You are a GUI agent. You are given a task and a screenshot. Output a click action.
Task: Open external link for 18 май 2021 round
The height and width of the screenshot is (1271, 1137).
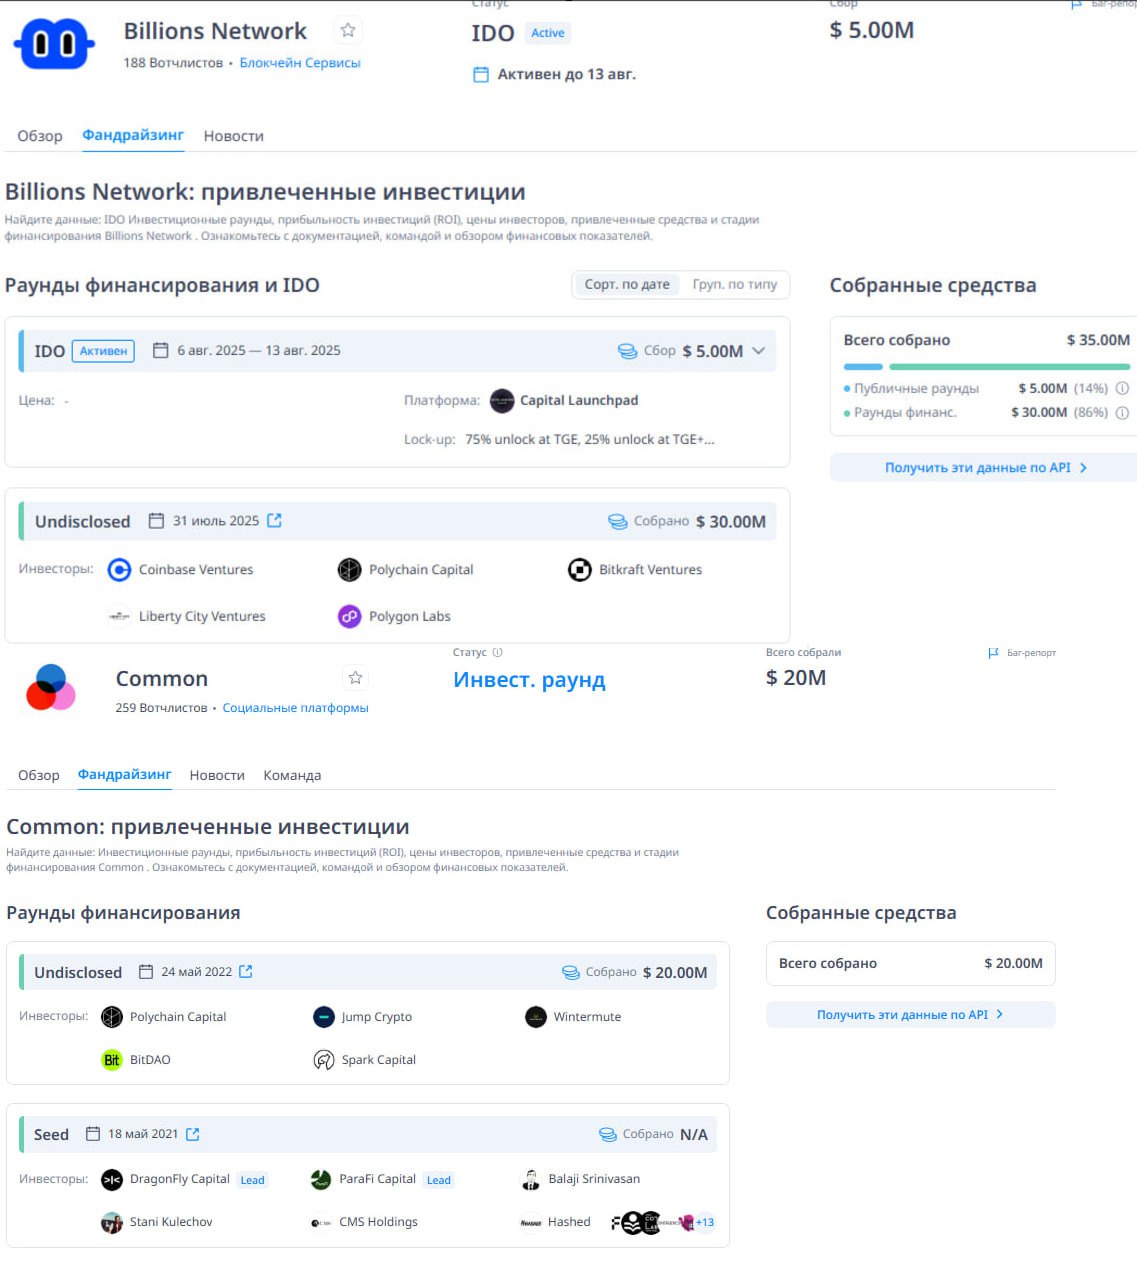[193, 1134]
